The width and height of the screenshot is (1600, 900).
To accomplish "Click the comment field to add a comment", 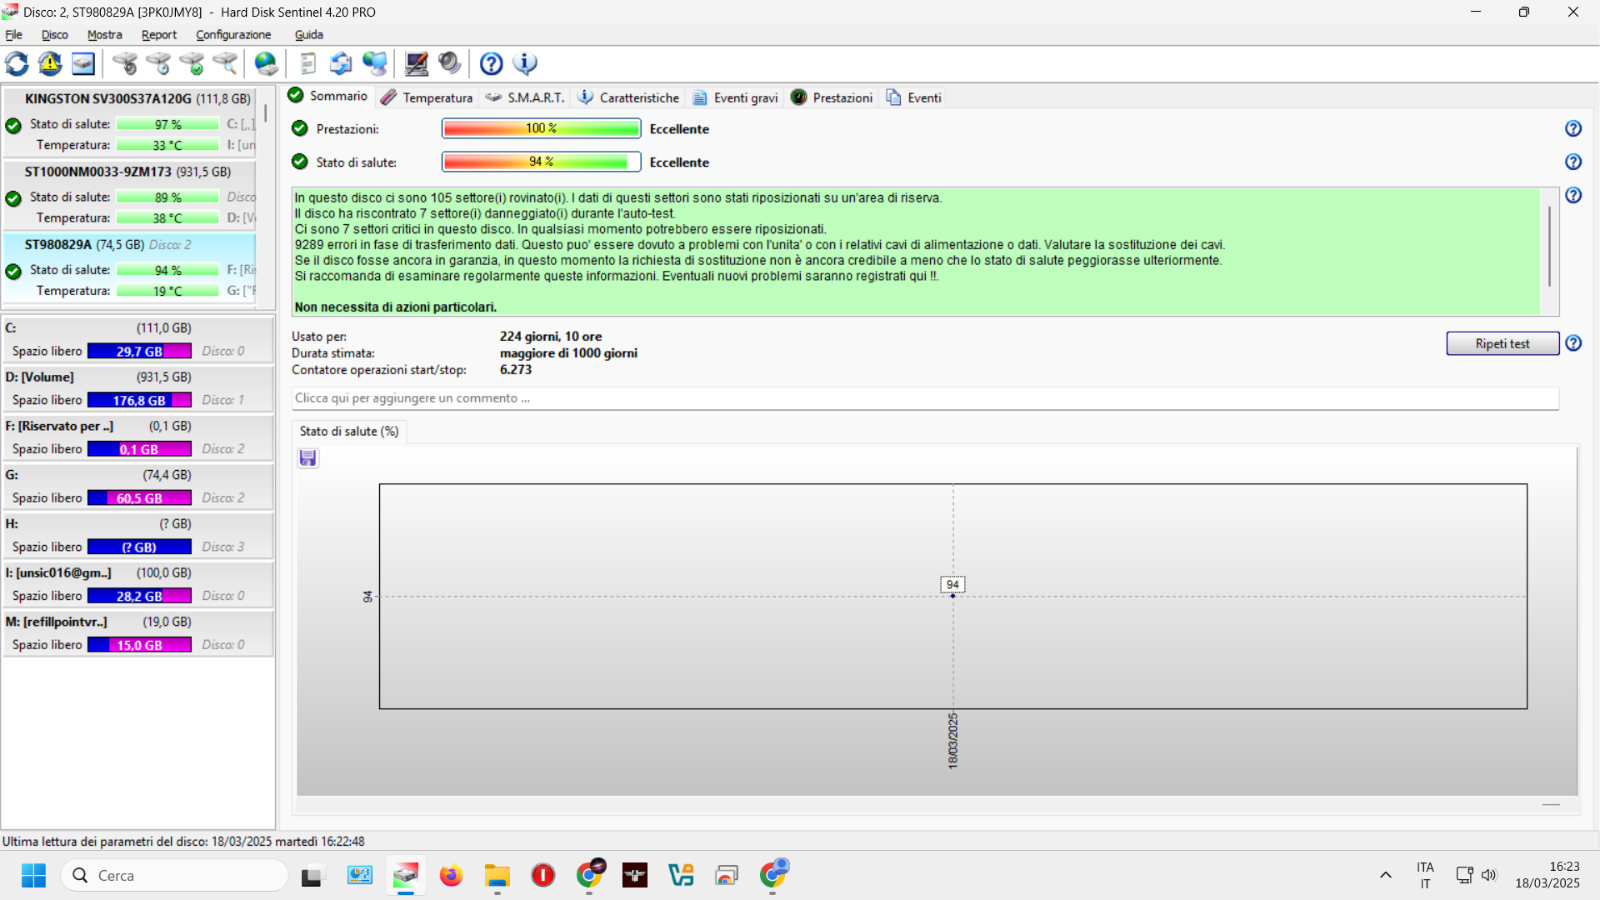I will [925, 398].
